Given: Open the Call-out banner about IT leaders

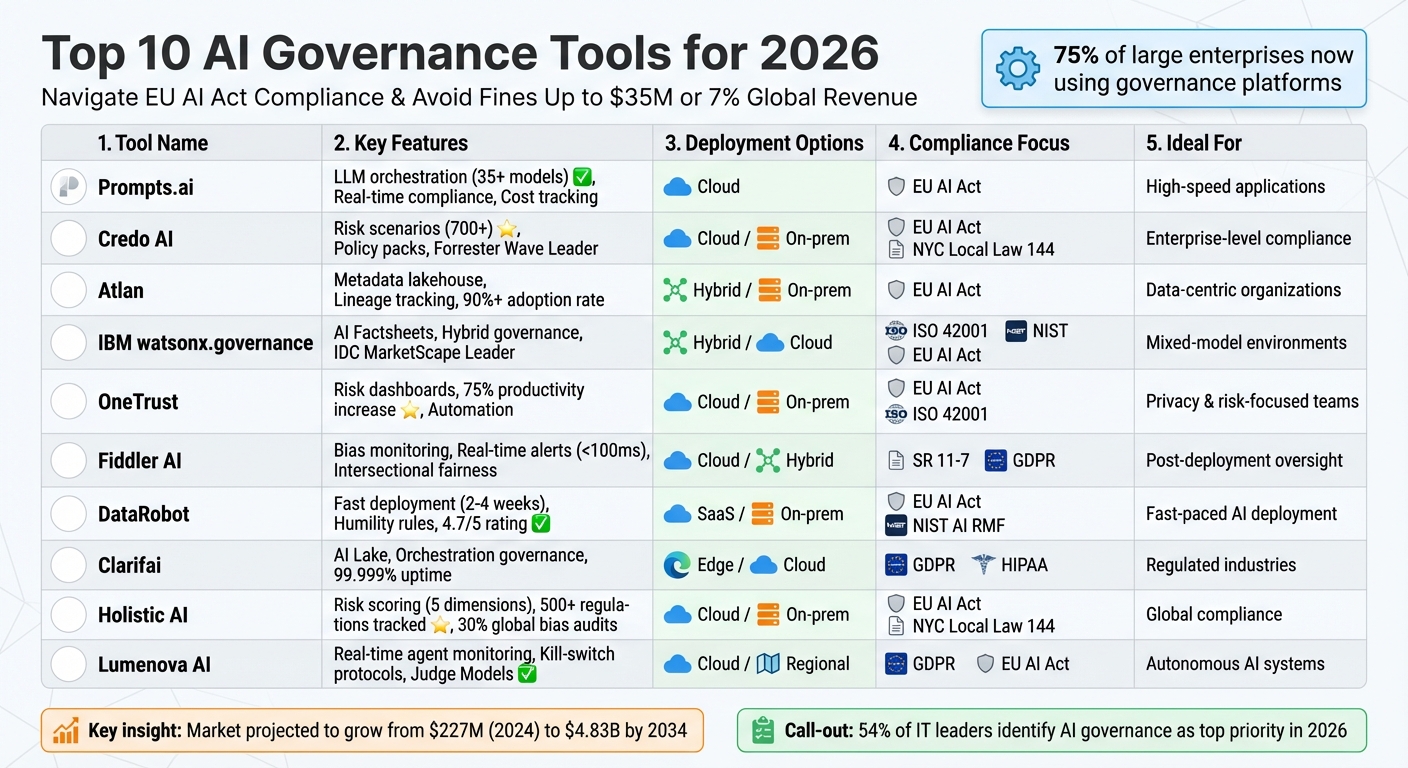Looking at the screenshot, I should pyautogui.click(x=1051, y=730).
